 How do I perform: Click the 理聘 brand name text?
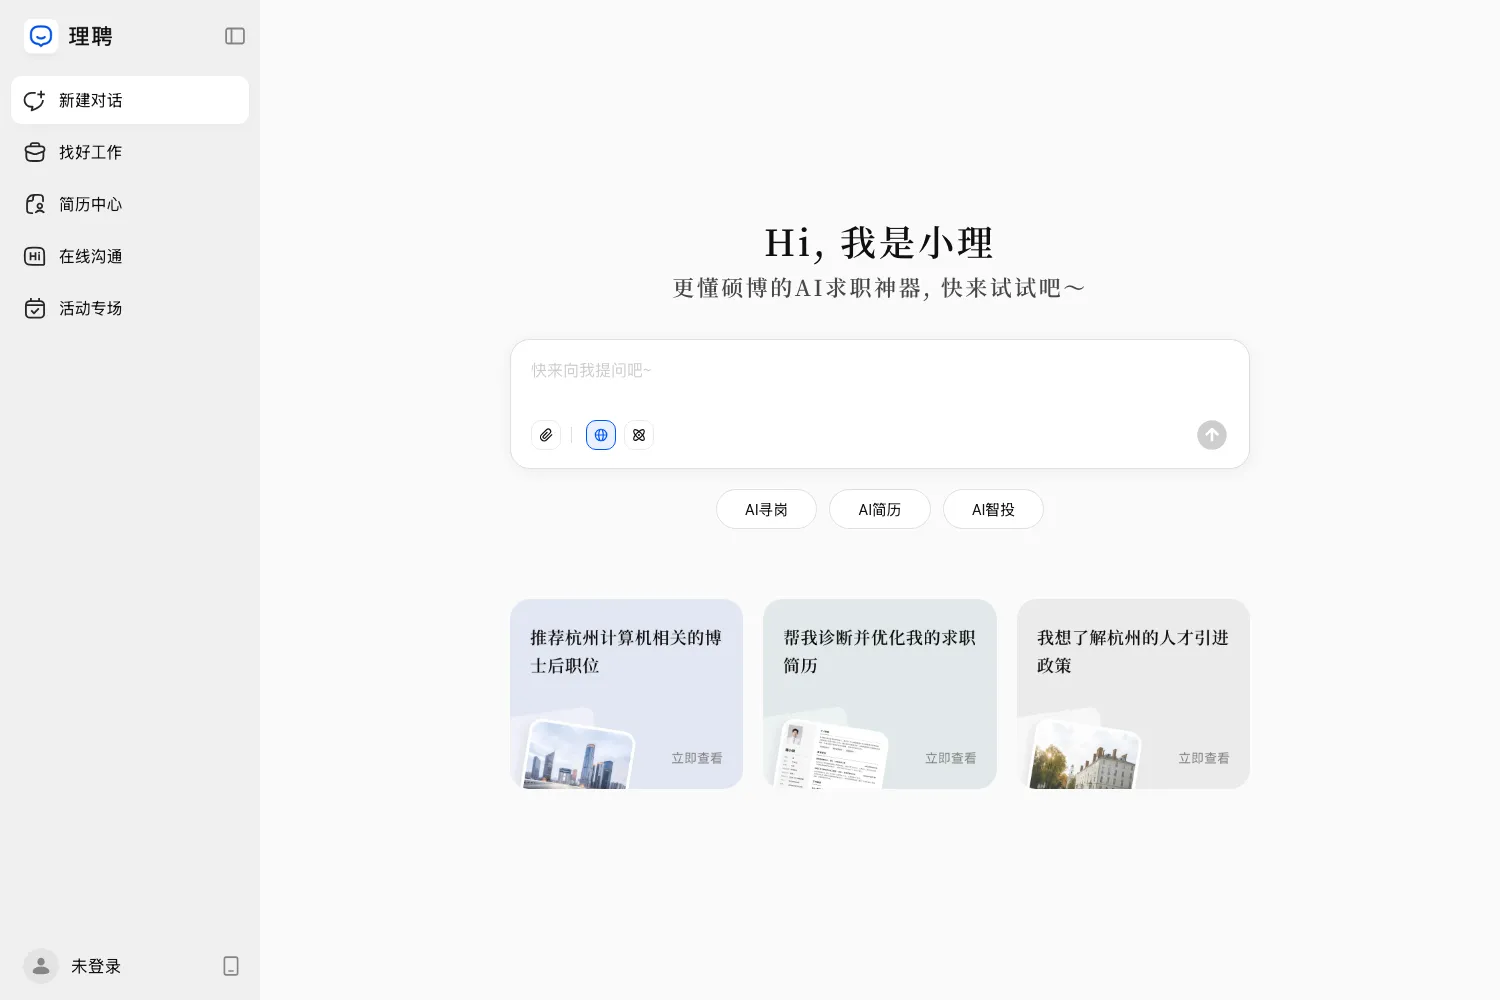[x=91, y=36]
